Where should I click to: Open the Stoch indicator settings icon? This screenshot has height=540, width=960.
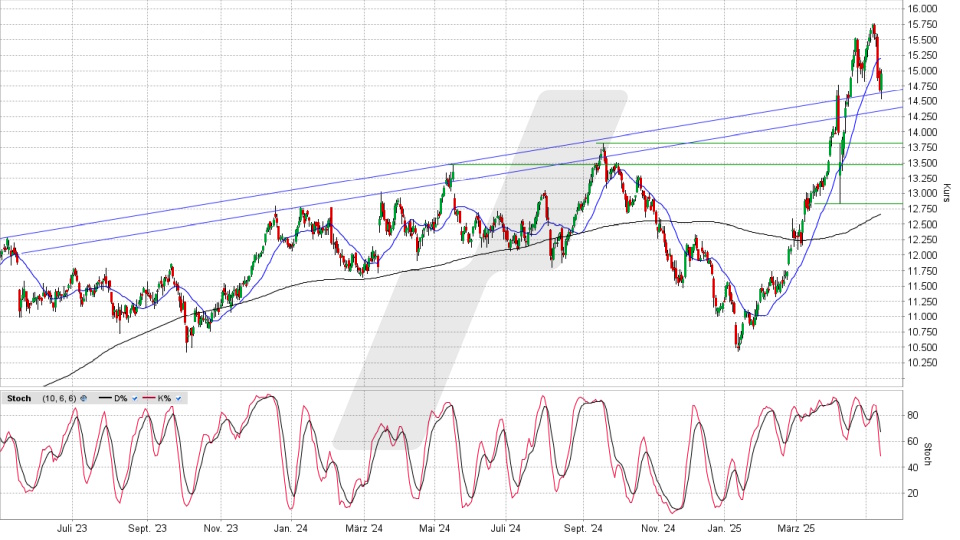point(83,398)
